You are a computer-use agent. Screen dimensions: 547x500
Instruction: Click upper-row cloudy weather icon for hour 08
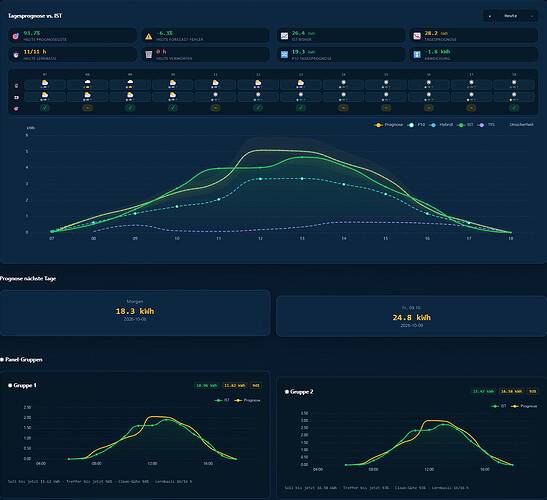88,82
